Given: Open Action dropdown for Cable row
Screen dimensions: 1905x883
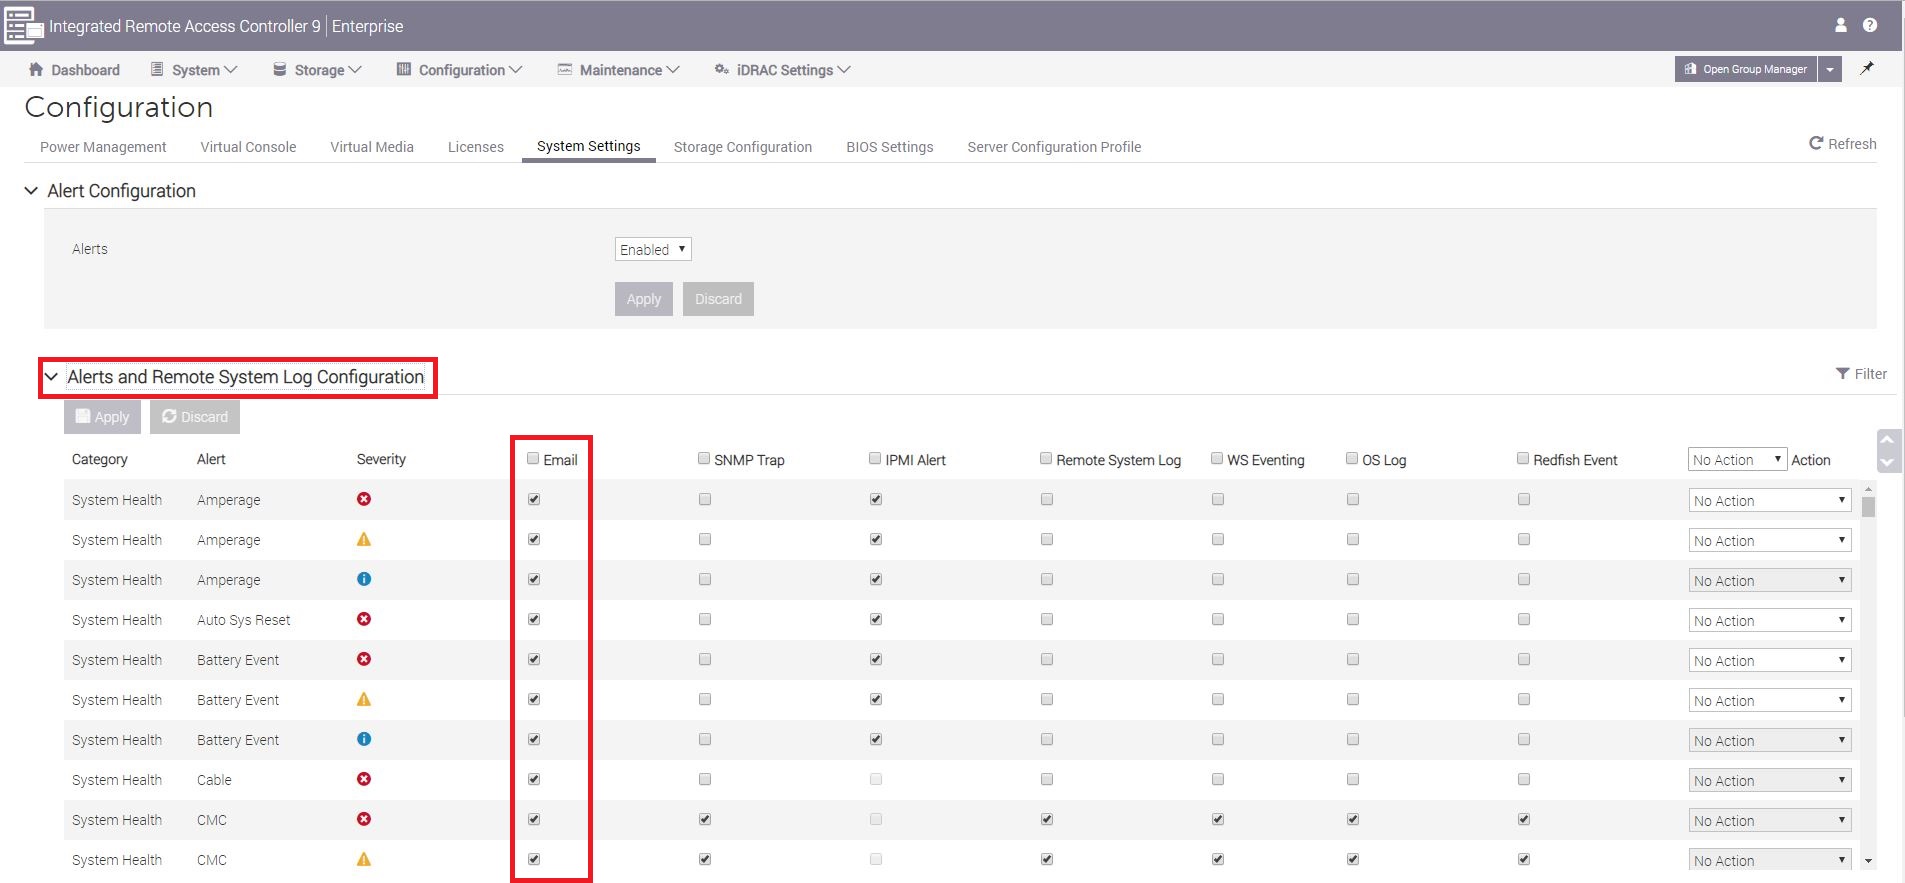Looking at the screenshot, I should click(x=1770, y=780).
